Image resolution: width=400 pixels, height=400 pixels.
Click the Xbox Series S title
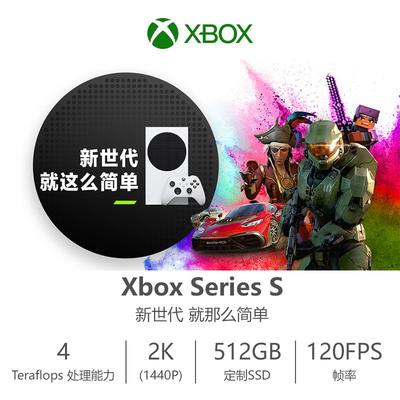coord(202,287)
